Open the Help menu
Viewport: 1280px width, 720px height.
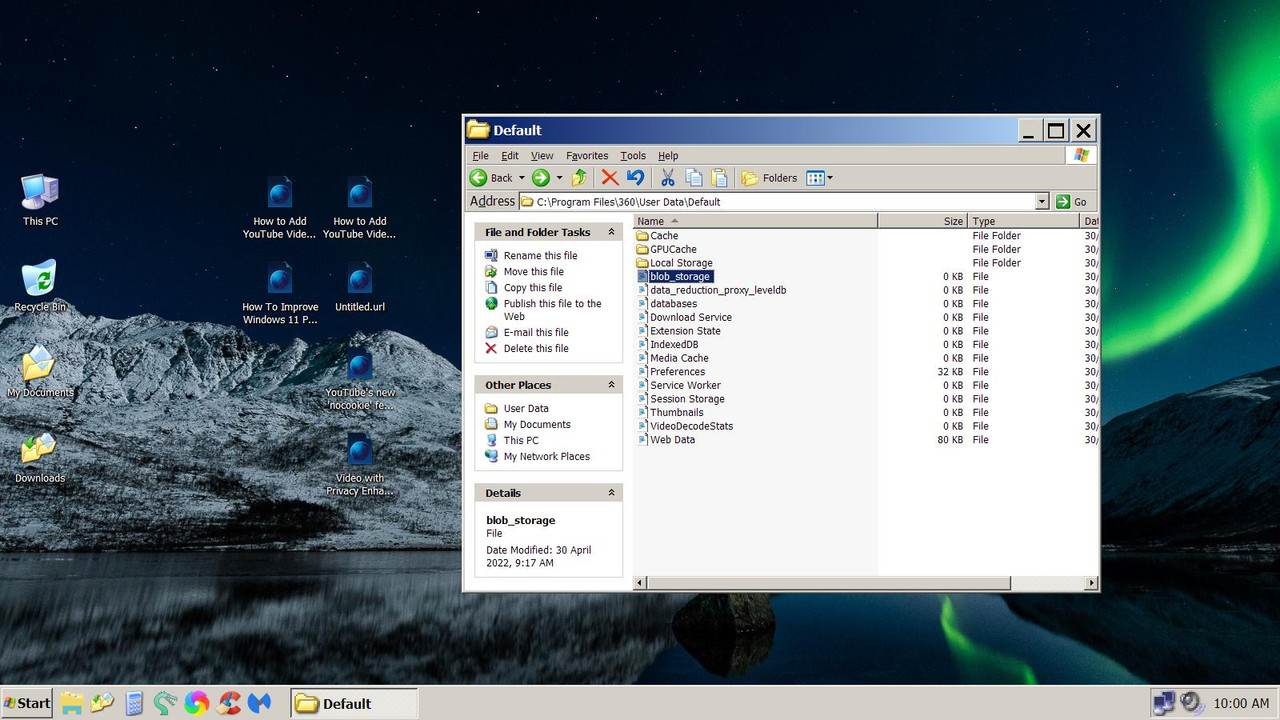click(668, 156)
